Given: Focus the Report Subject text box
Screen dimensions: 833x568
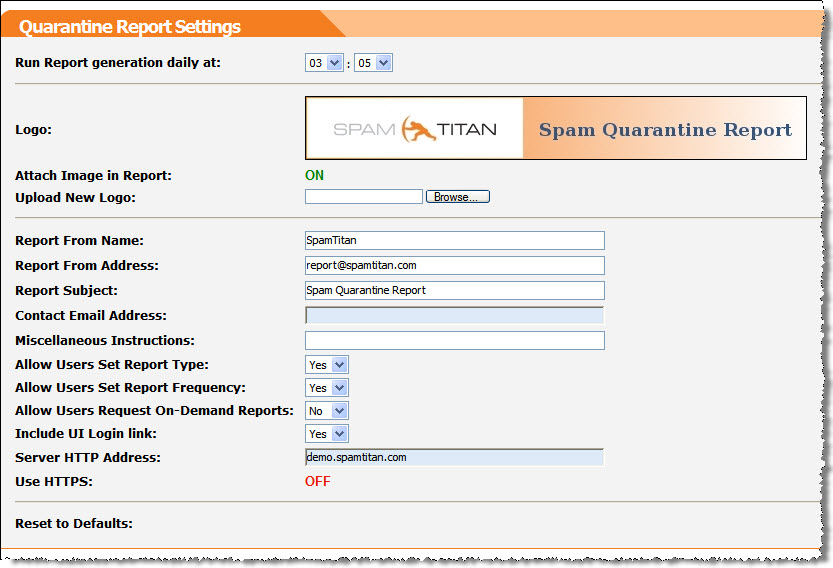Looking at the screenshot, I should click(454, 290).
